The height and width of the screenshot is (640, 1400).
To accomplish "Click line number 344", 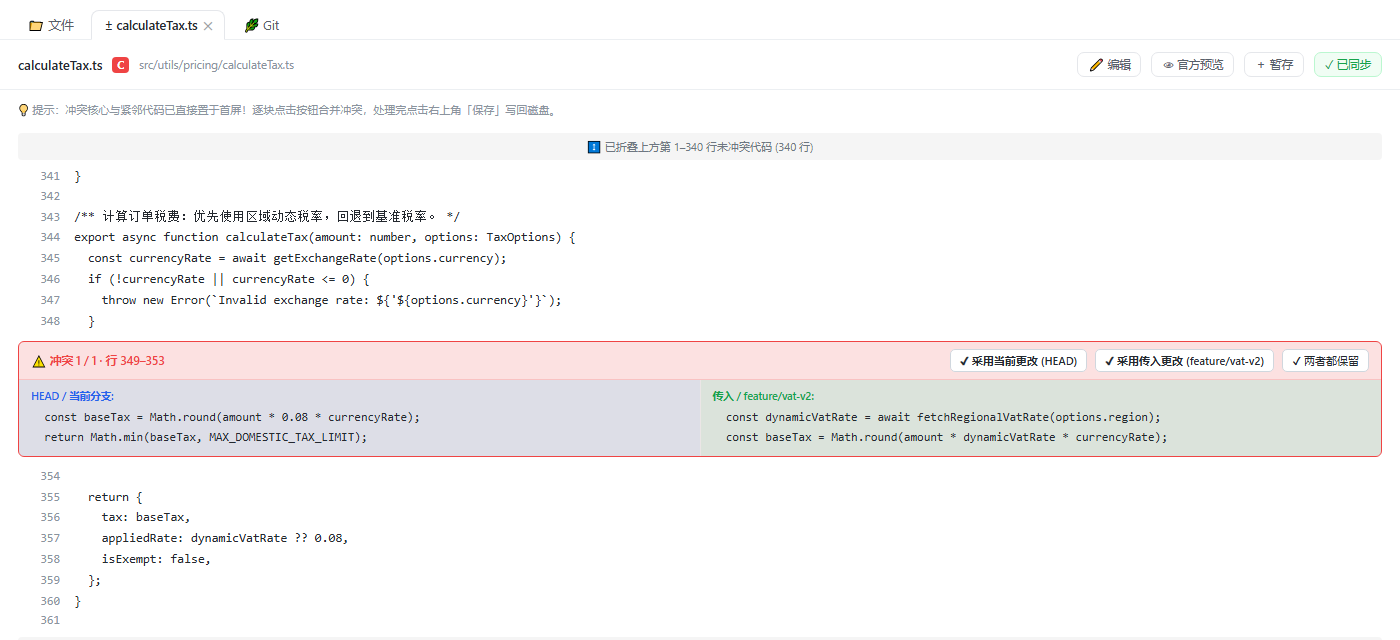I will coord(50,237).
